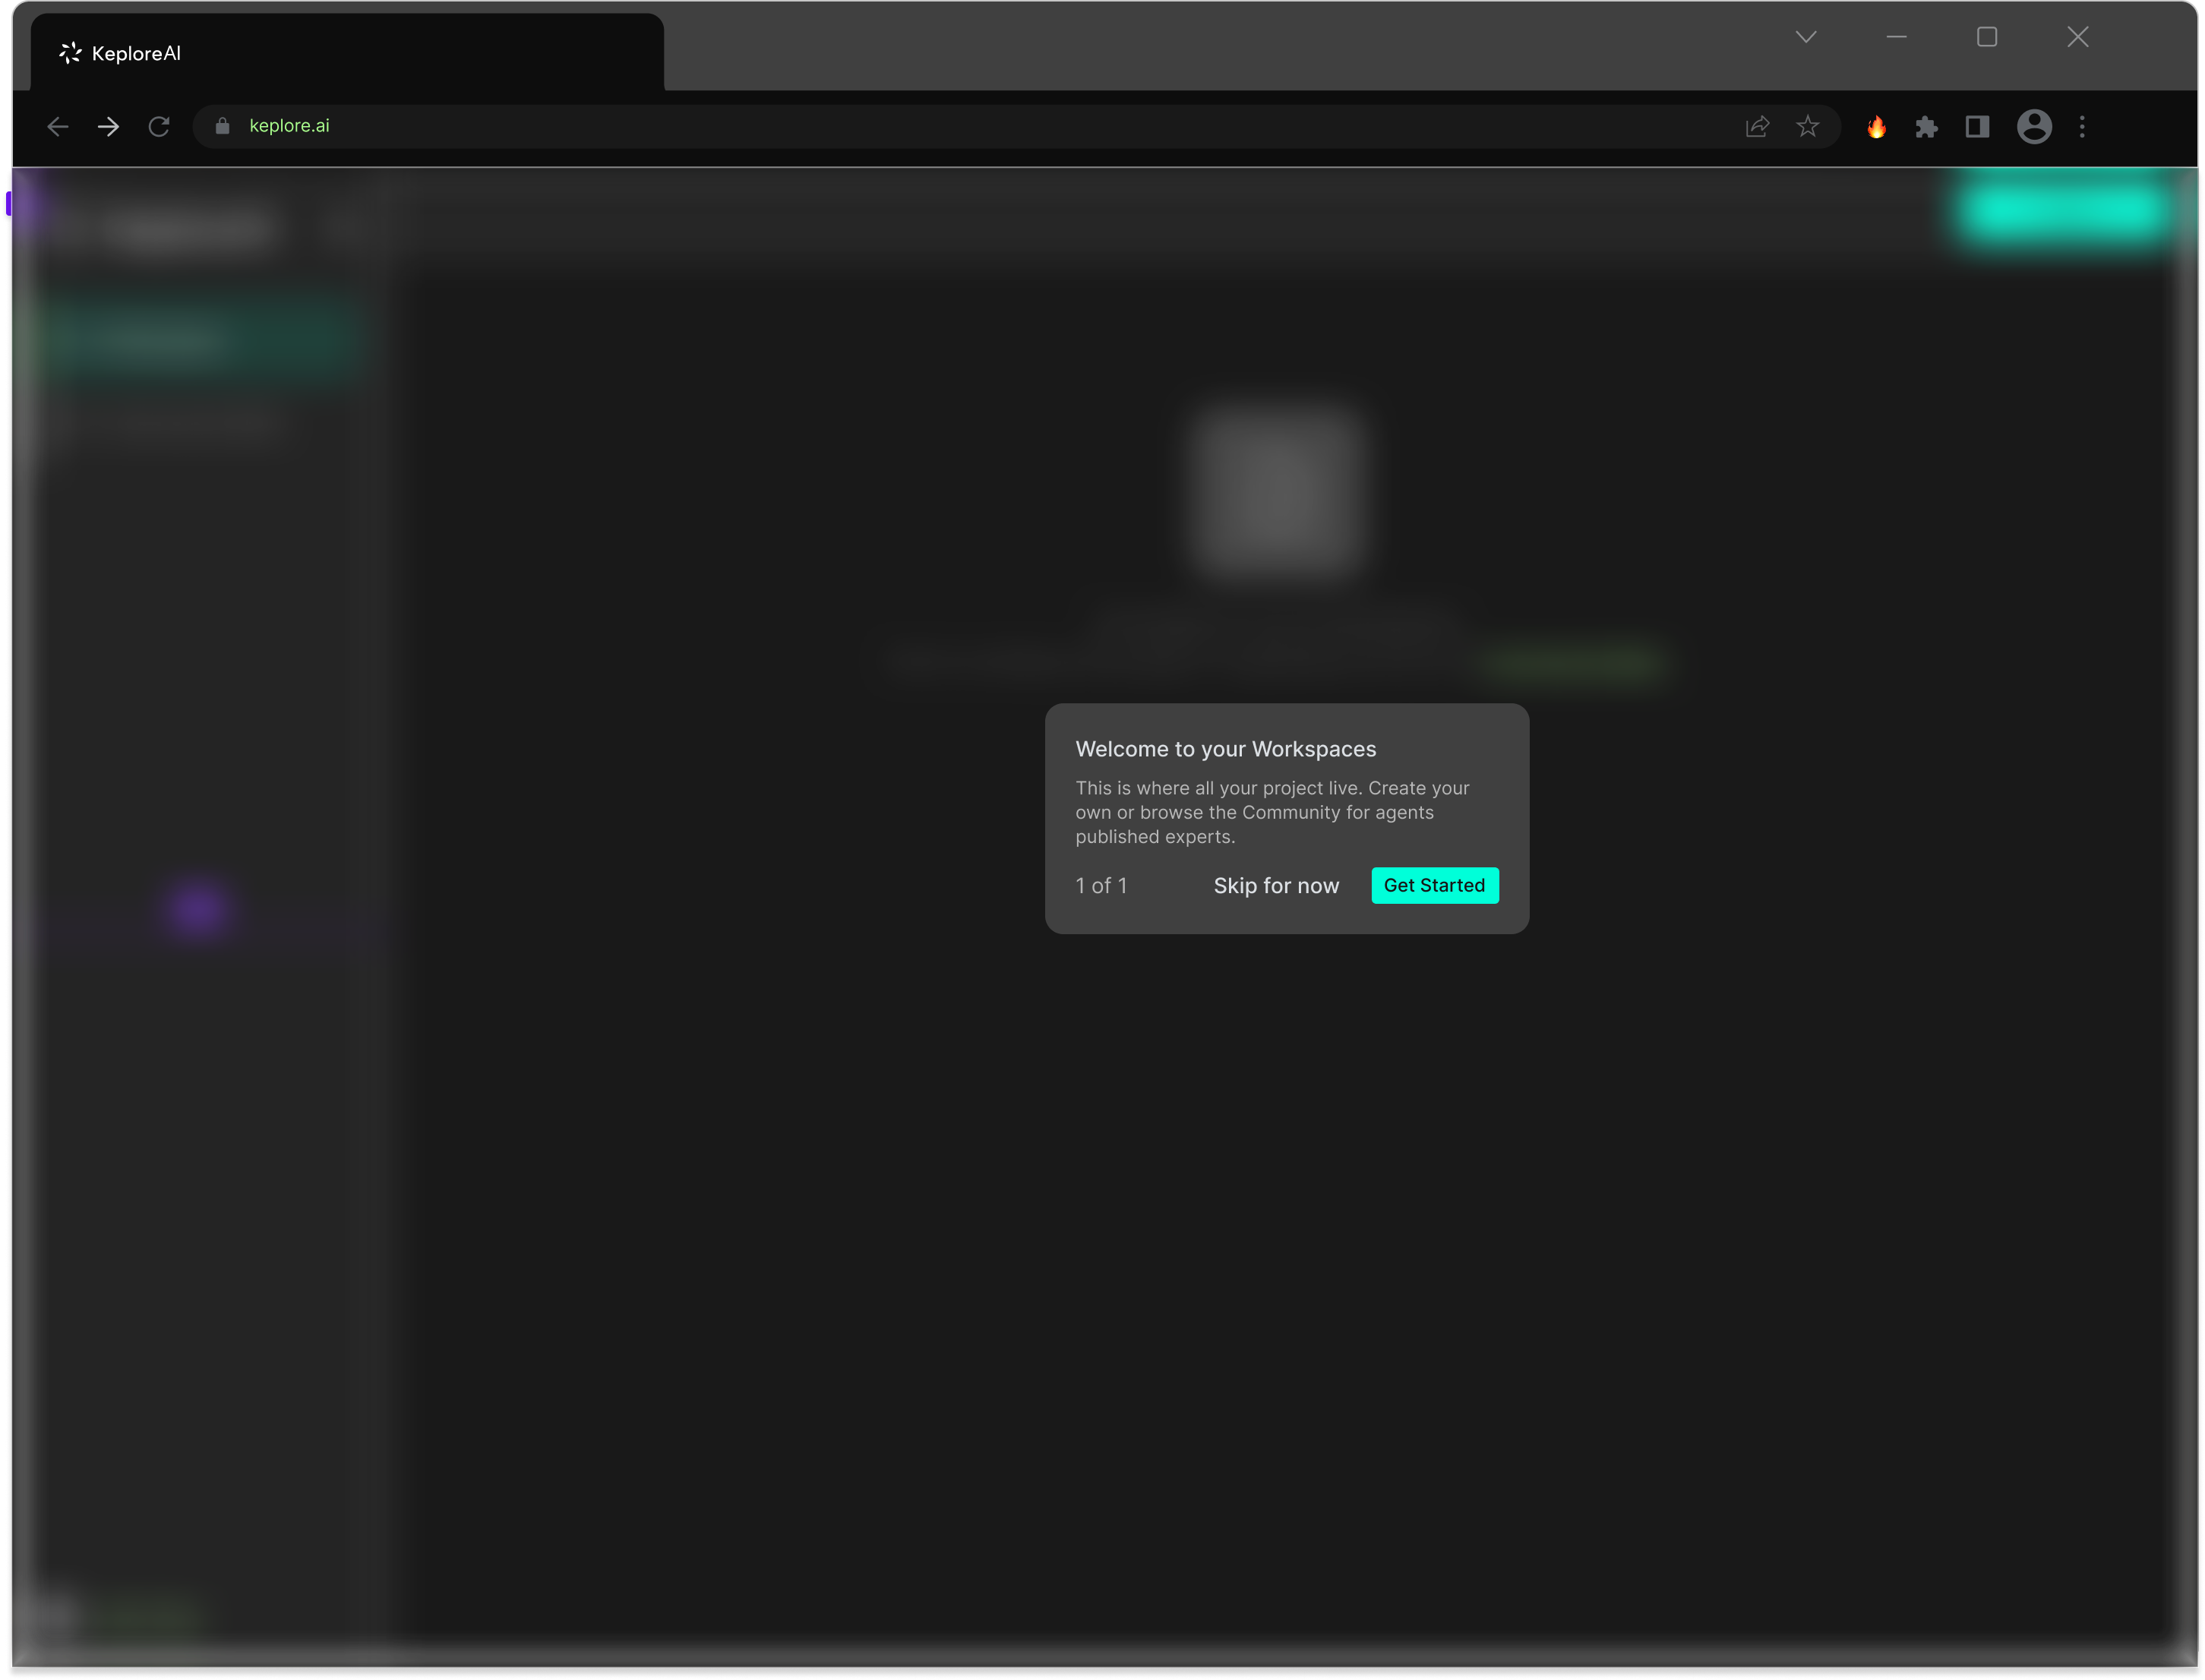2205x1680 pixels.
Task: Switch to the KeploreAI tab
Action: [350, 52]
